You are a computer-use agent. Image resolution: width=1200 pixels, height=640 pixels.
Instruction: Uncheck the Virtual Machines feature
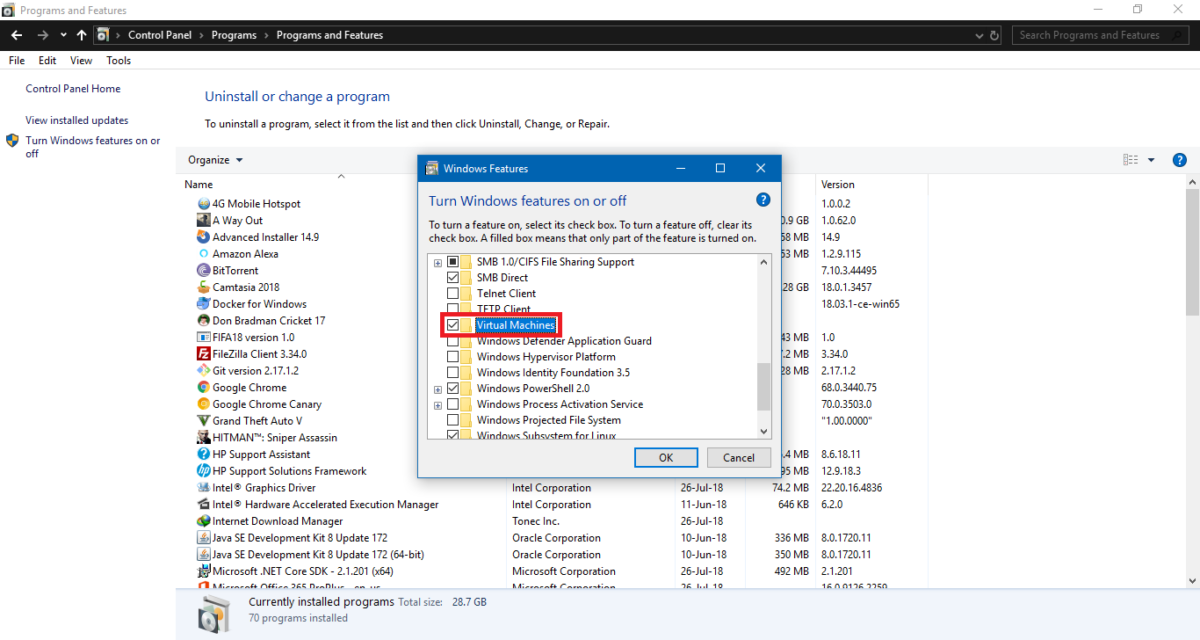click(453, 325)
